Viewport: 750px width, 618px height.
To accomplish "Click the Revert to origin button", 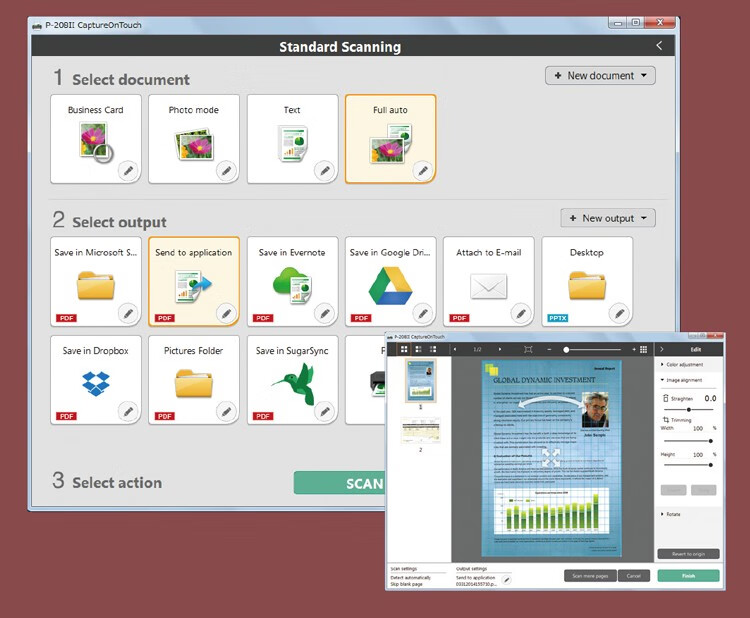I will tap(688, 554).
